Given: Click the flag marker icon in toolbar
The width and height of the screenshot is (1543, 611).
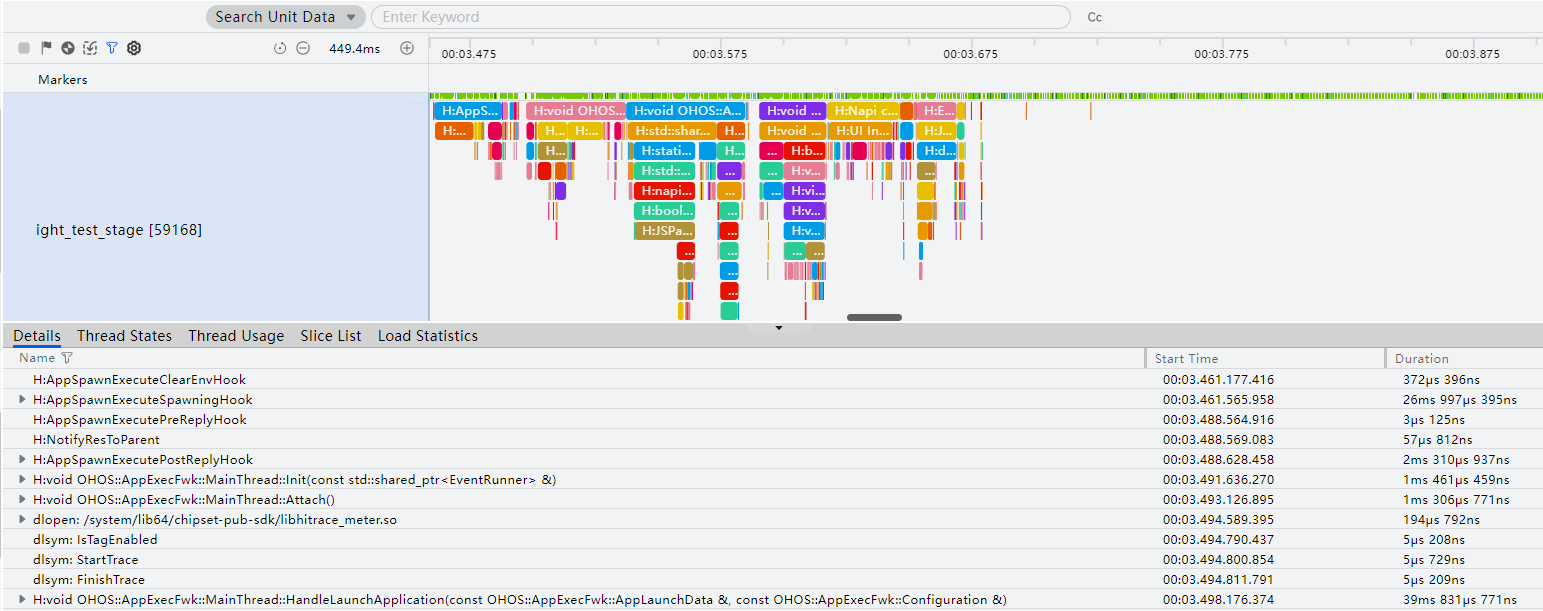Looking at the screenshot, I should 46,47.
